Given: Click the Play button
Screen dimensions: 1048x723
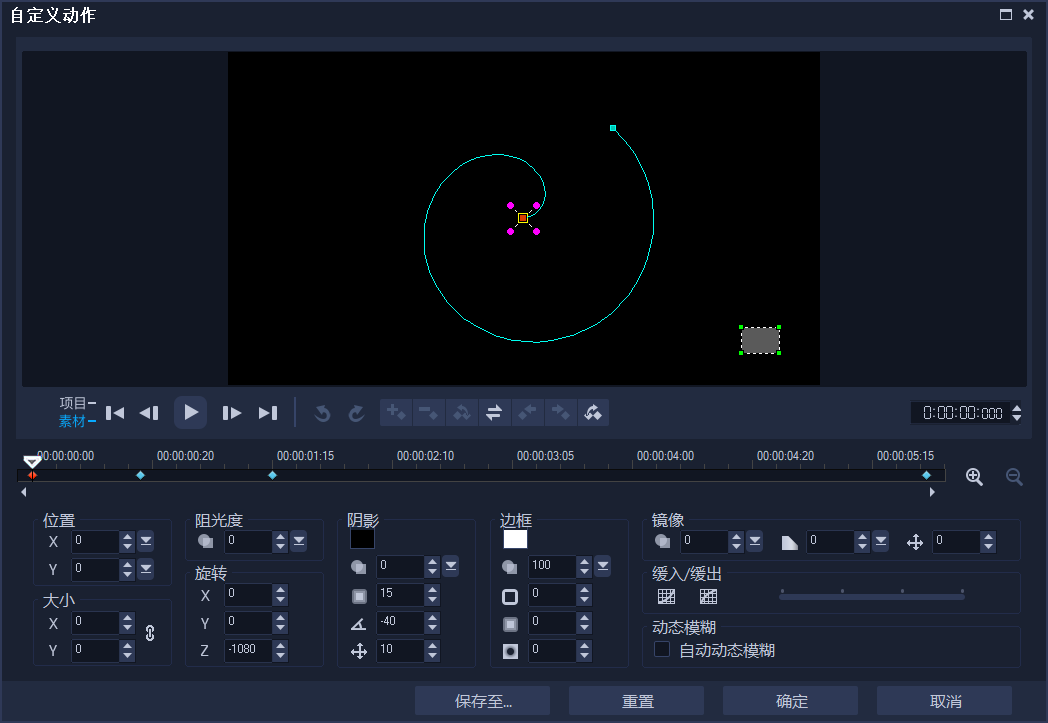Looking at the screenshot, I should (190, 412).
